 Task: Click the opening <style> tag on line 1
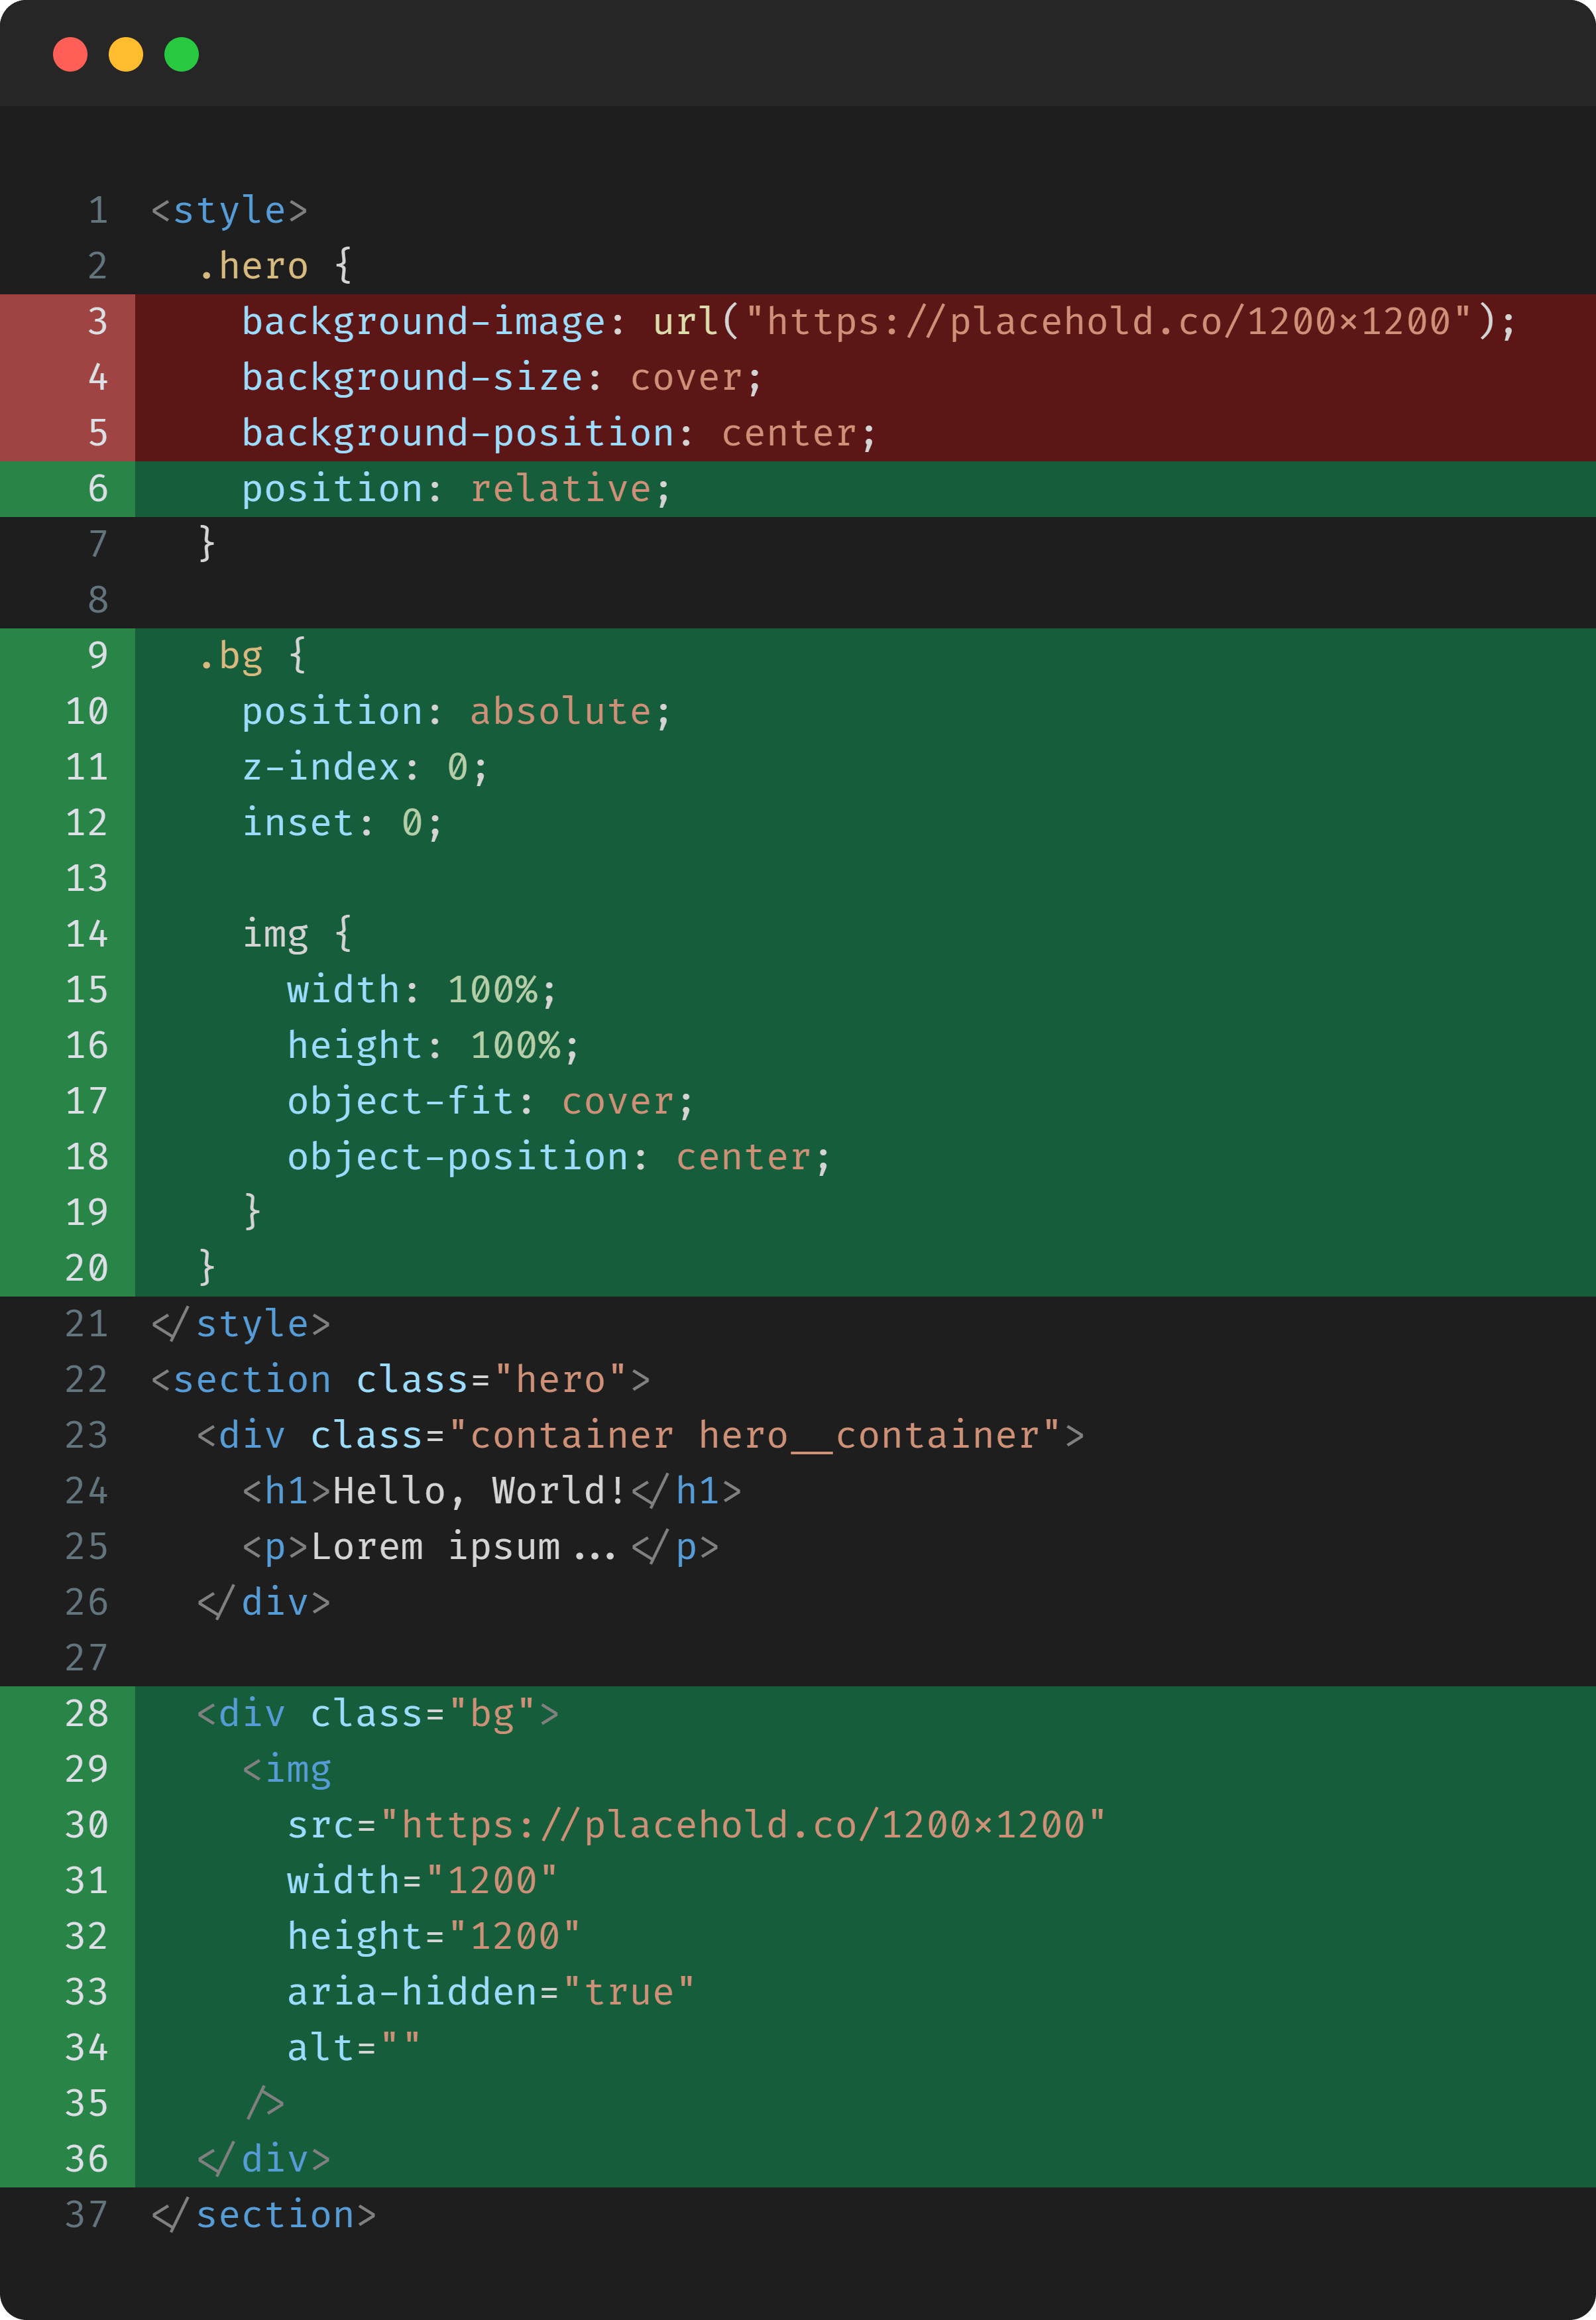coord(229,210)
